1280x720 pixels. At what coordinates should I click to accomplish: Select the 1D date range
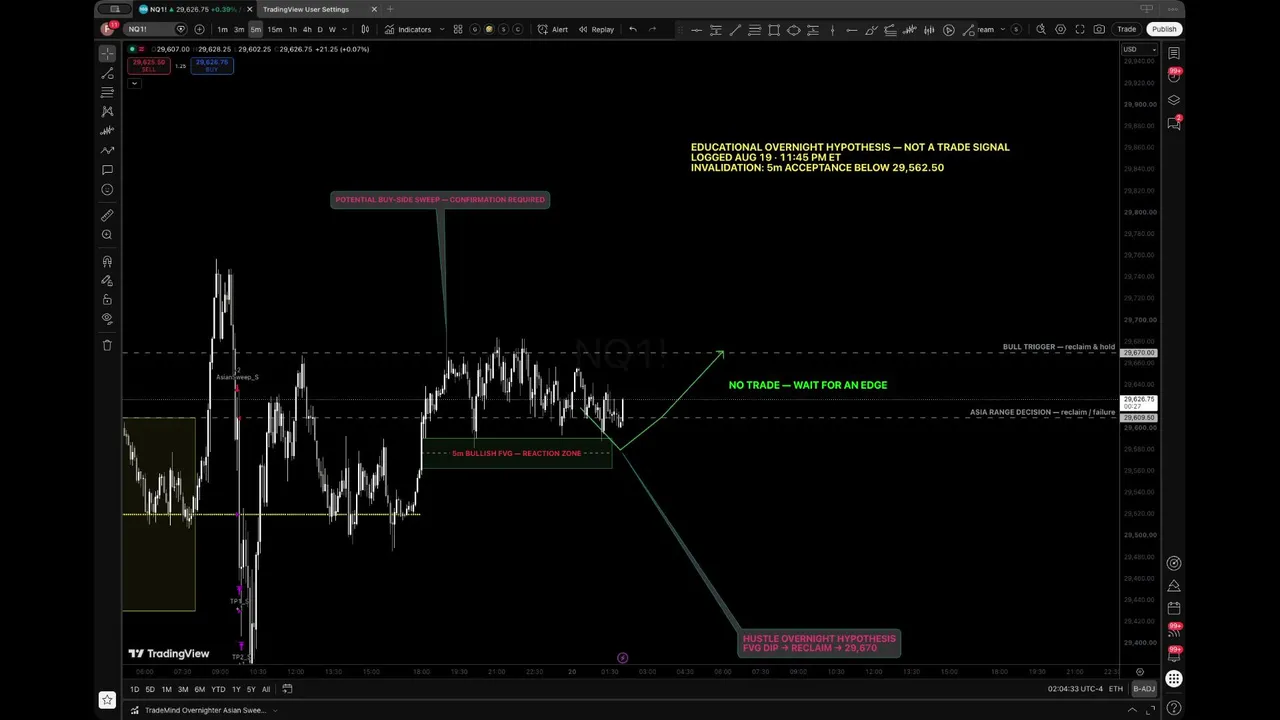point(135,689)
